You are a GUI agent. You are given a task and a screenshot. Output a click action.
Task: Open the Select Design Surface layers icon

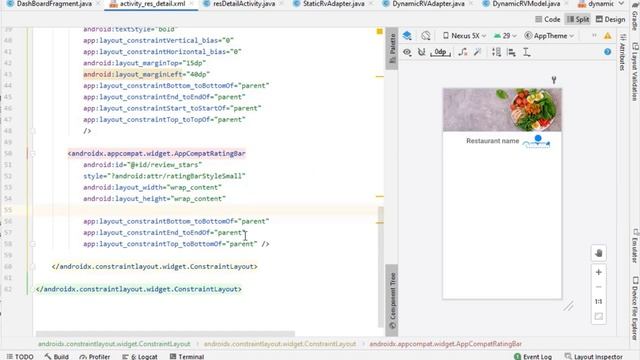(407, 36)
